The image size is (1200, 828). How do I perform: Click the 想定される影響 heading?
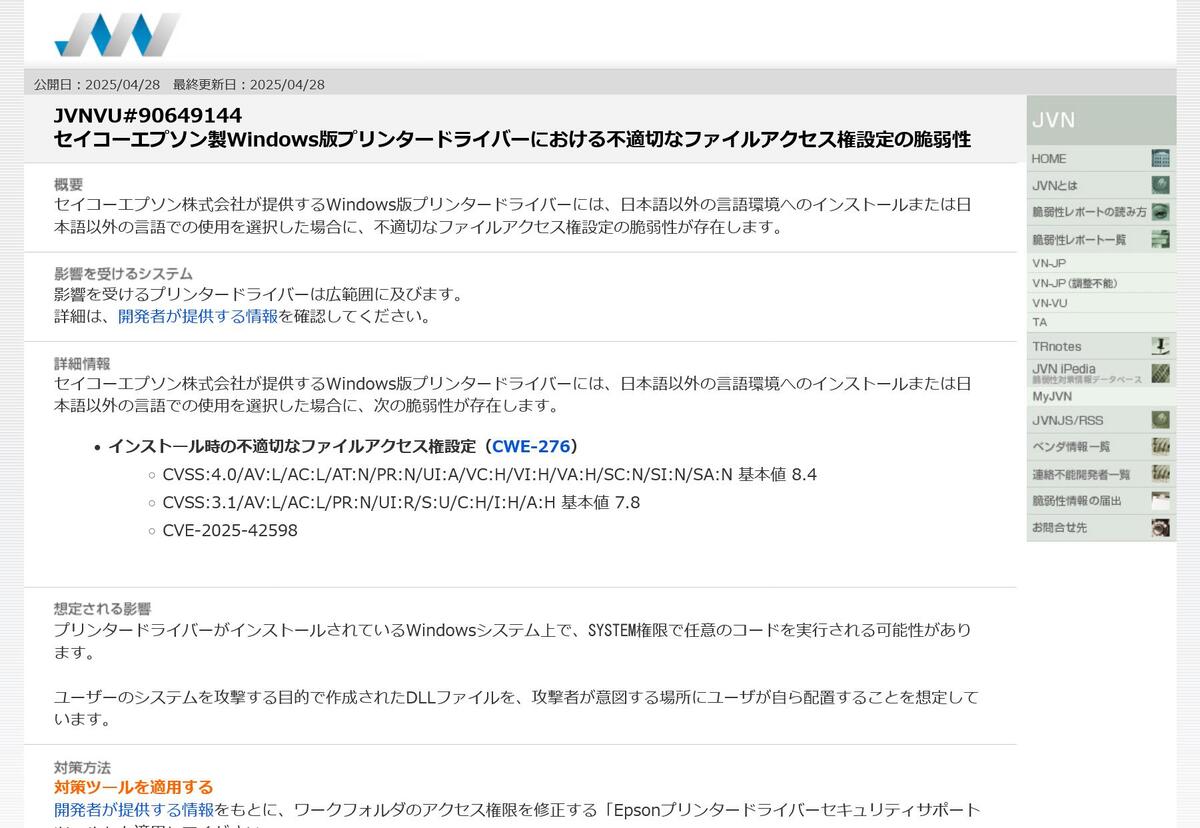103,608
